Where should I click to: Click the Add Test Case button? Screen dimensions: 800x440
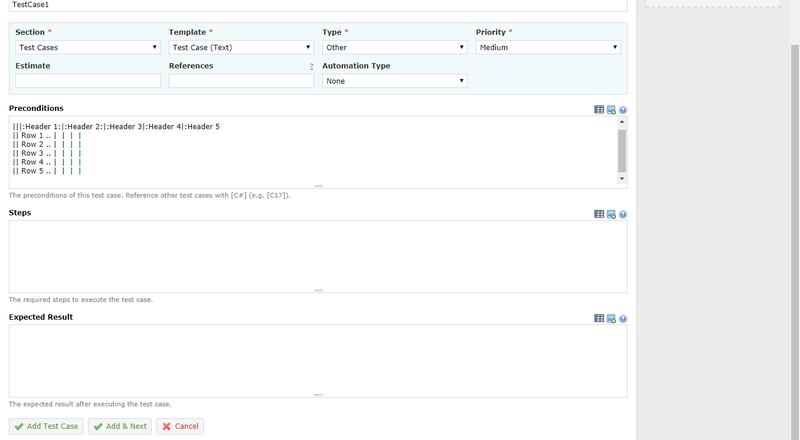coord(46,426)
